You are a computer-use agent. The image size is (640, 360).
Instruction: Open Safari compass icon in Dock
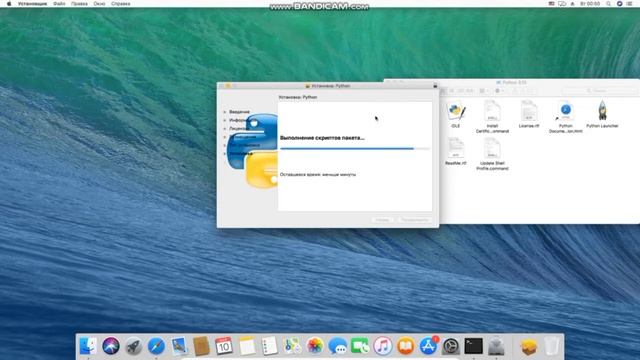coord(156,346)
